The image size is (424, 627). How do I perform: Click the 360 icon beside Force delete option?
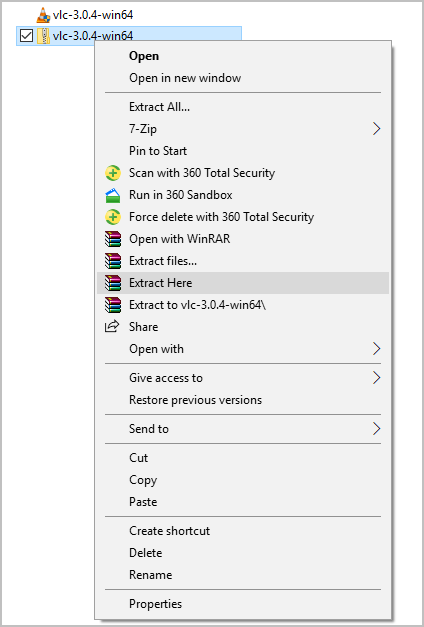(x=113, y=217)
